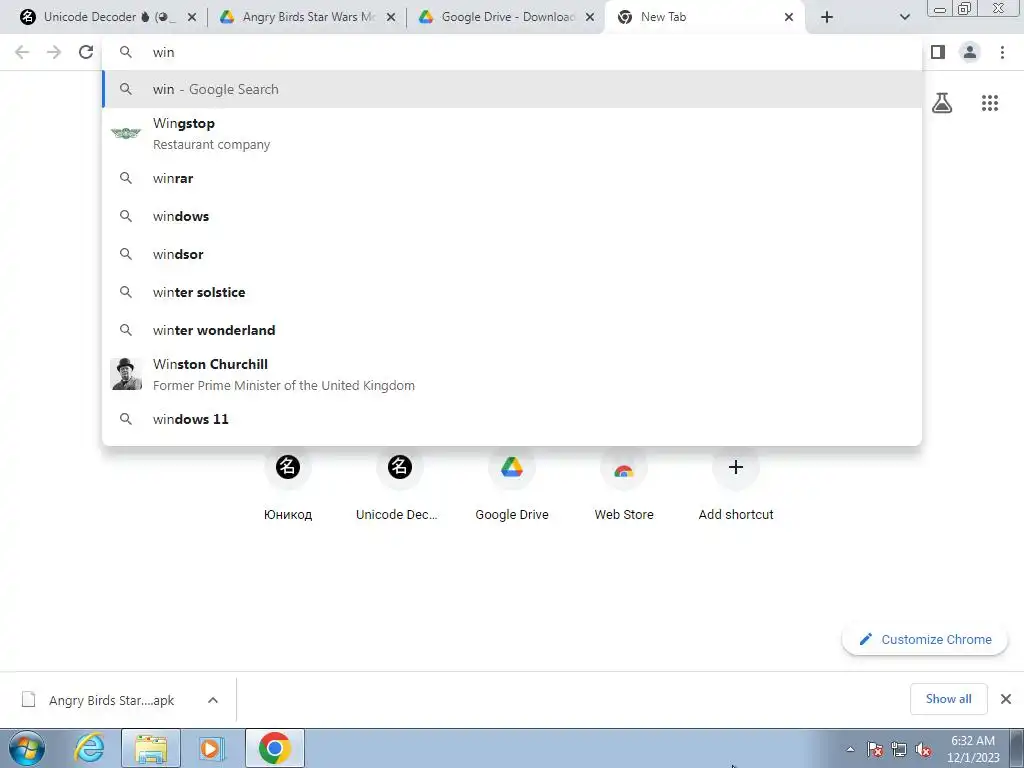Click the Chrome taskbar icon
This screenshot has height=768, width=1024.
274,748
